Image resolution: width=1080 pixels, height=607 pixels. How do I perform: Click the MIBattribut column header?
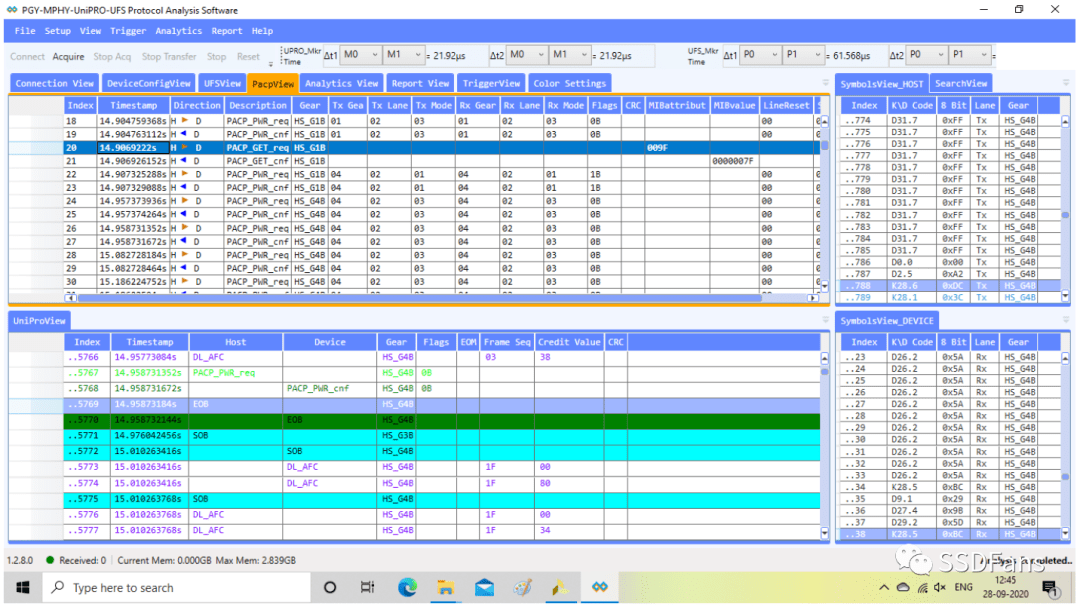click(x=677, y=105)
